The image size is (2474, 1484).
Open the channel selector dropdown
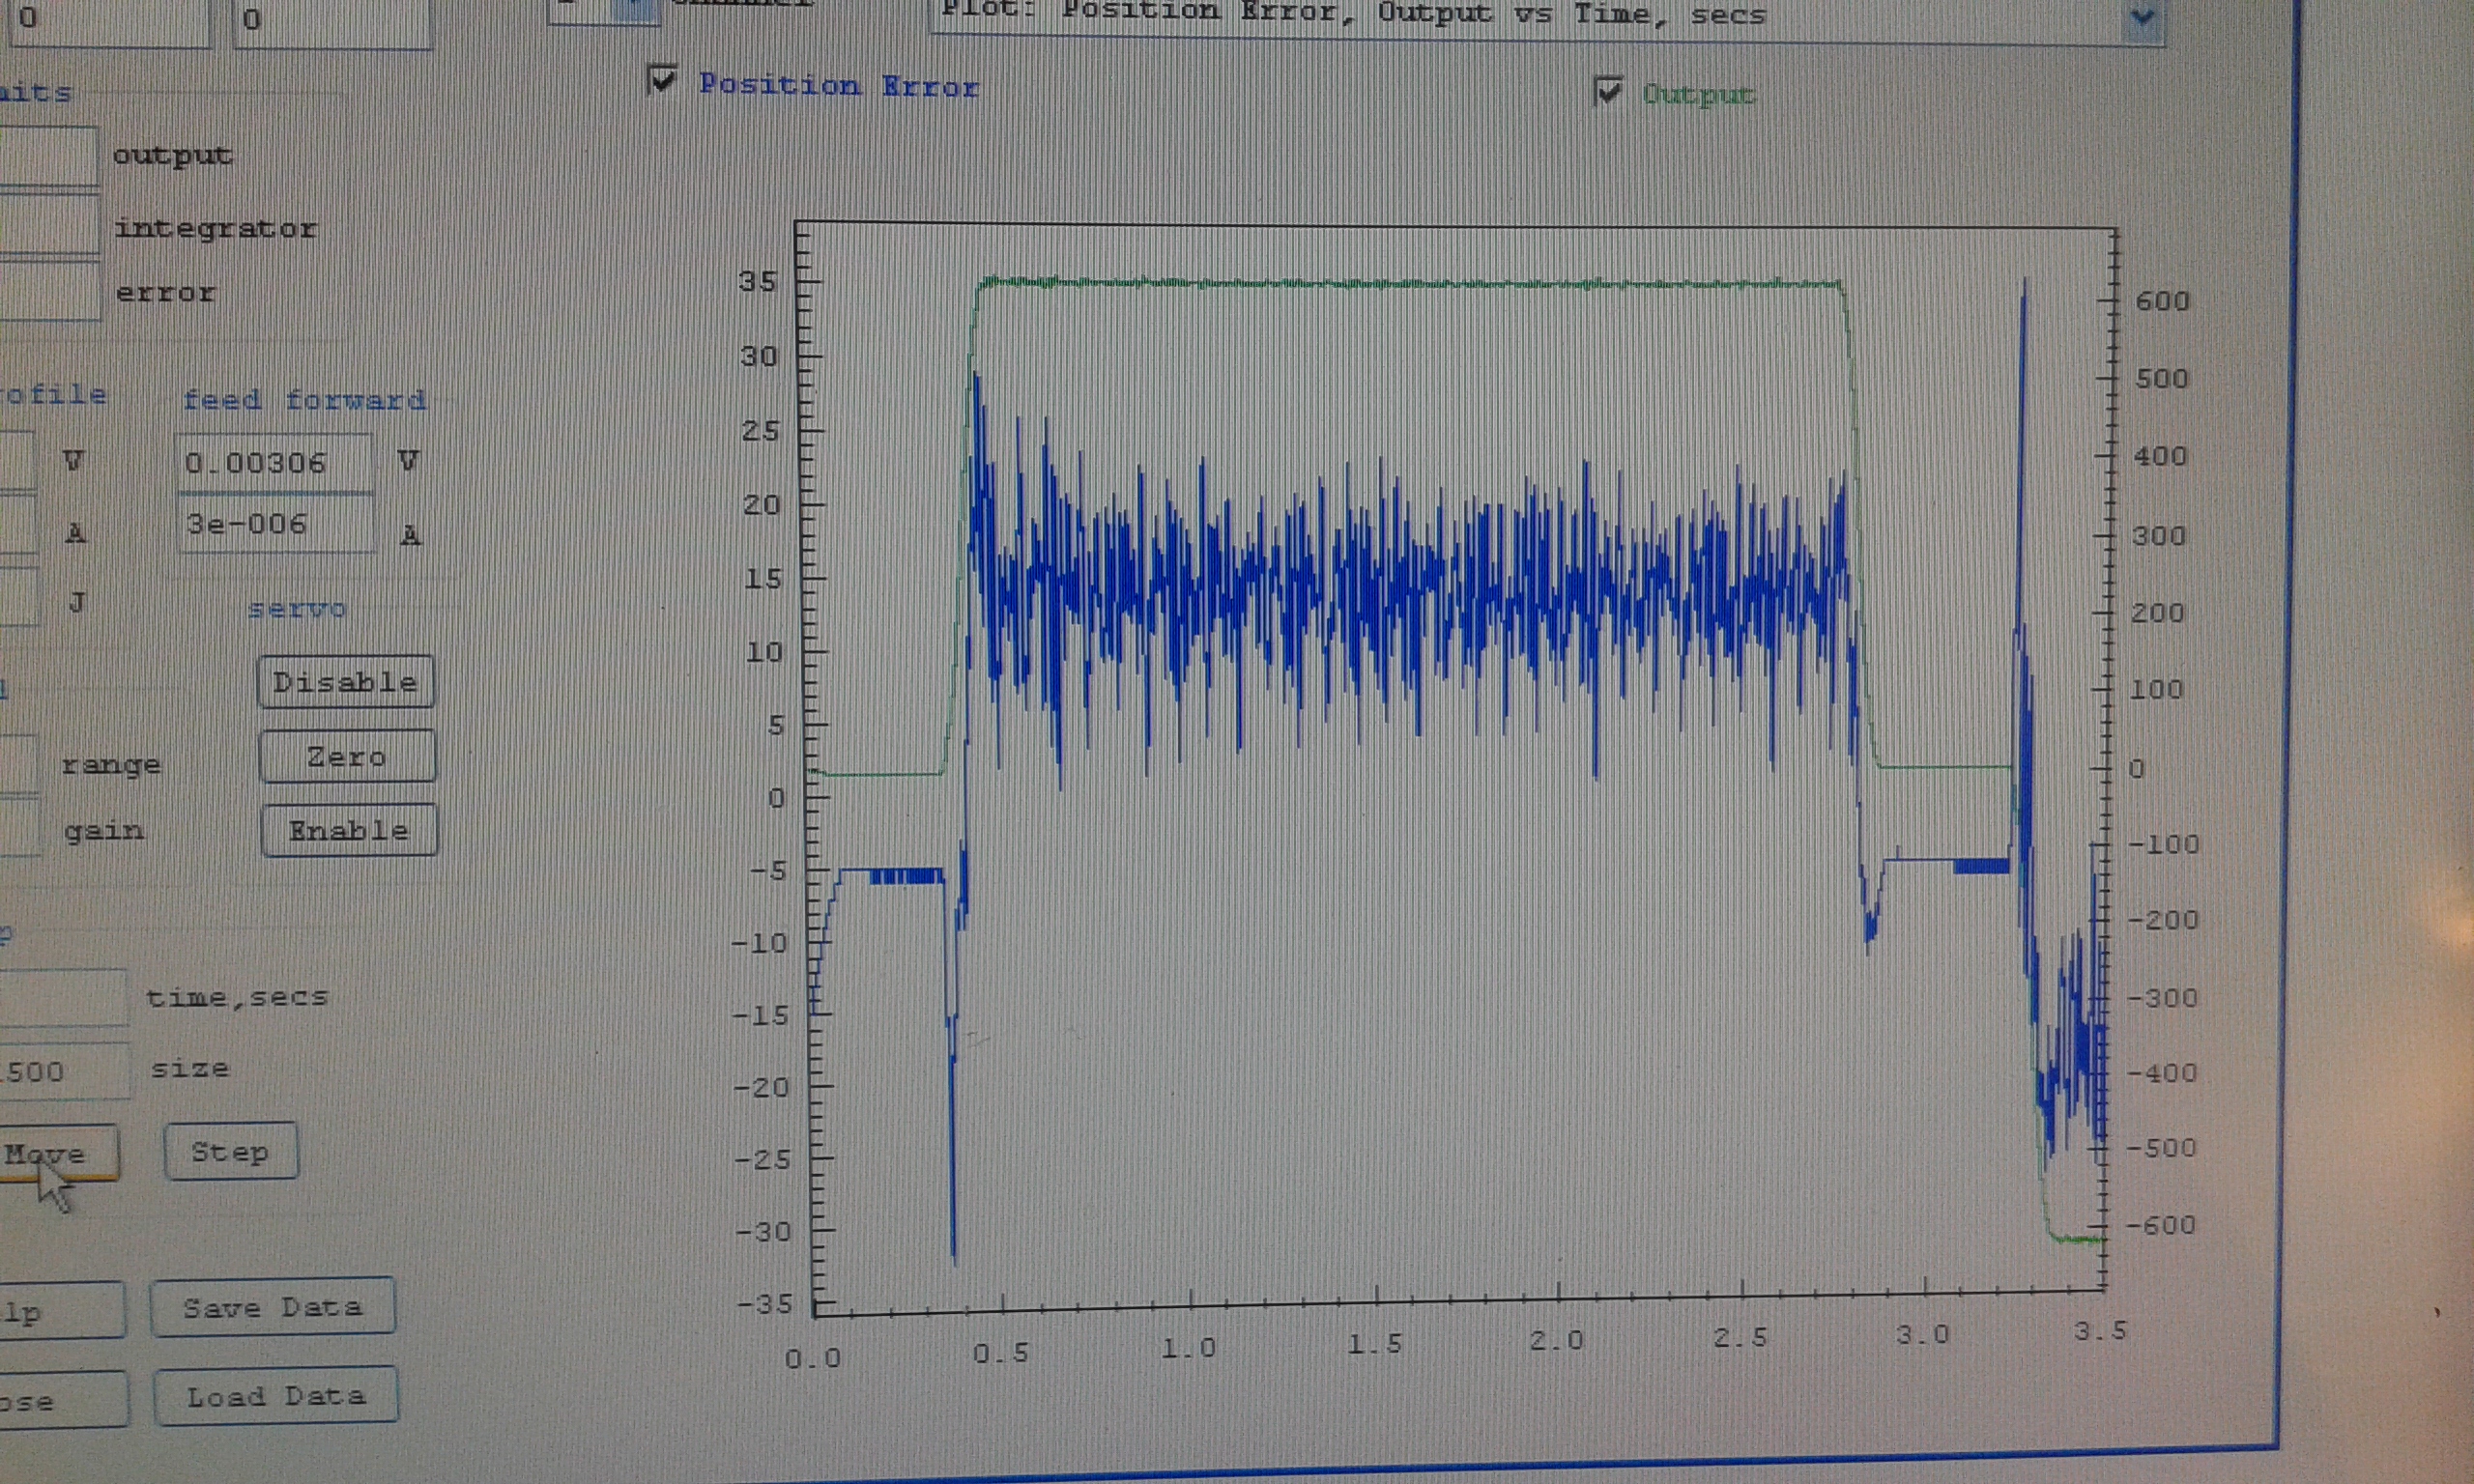634,10
